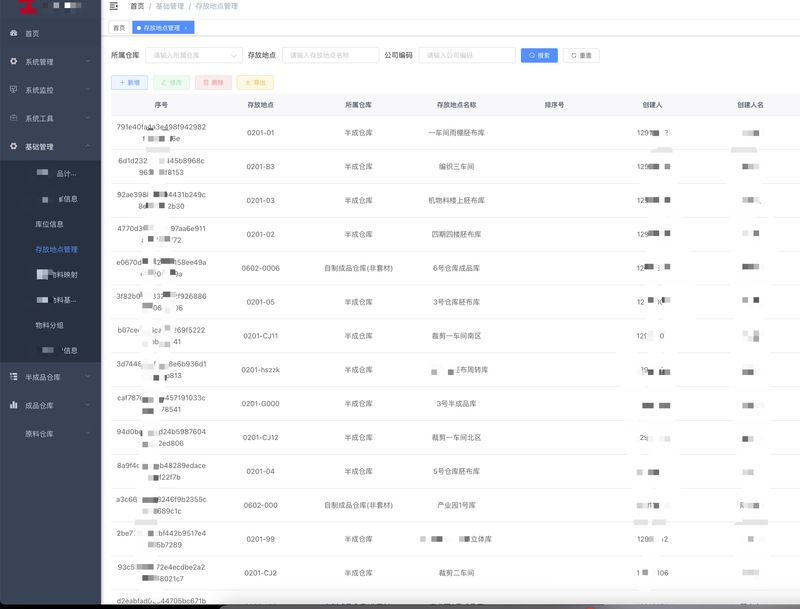Select cell 0201-05 in table
The height and width of the screenshot is (609, 800).
(261, 302)
